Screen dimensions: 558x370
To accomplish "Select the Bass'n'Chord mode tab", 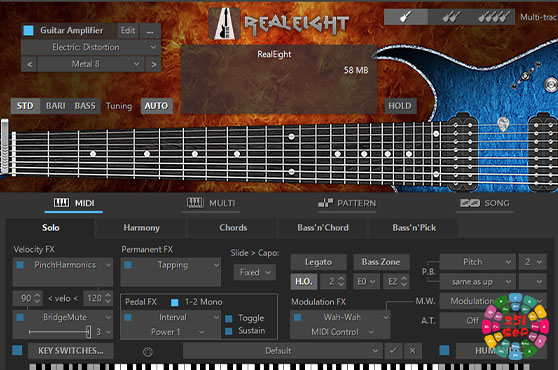I will click(323, 228).
